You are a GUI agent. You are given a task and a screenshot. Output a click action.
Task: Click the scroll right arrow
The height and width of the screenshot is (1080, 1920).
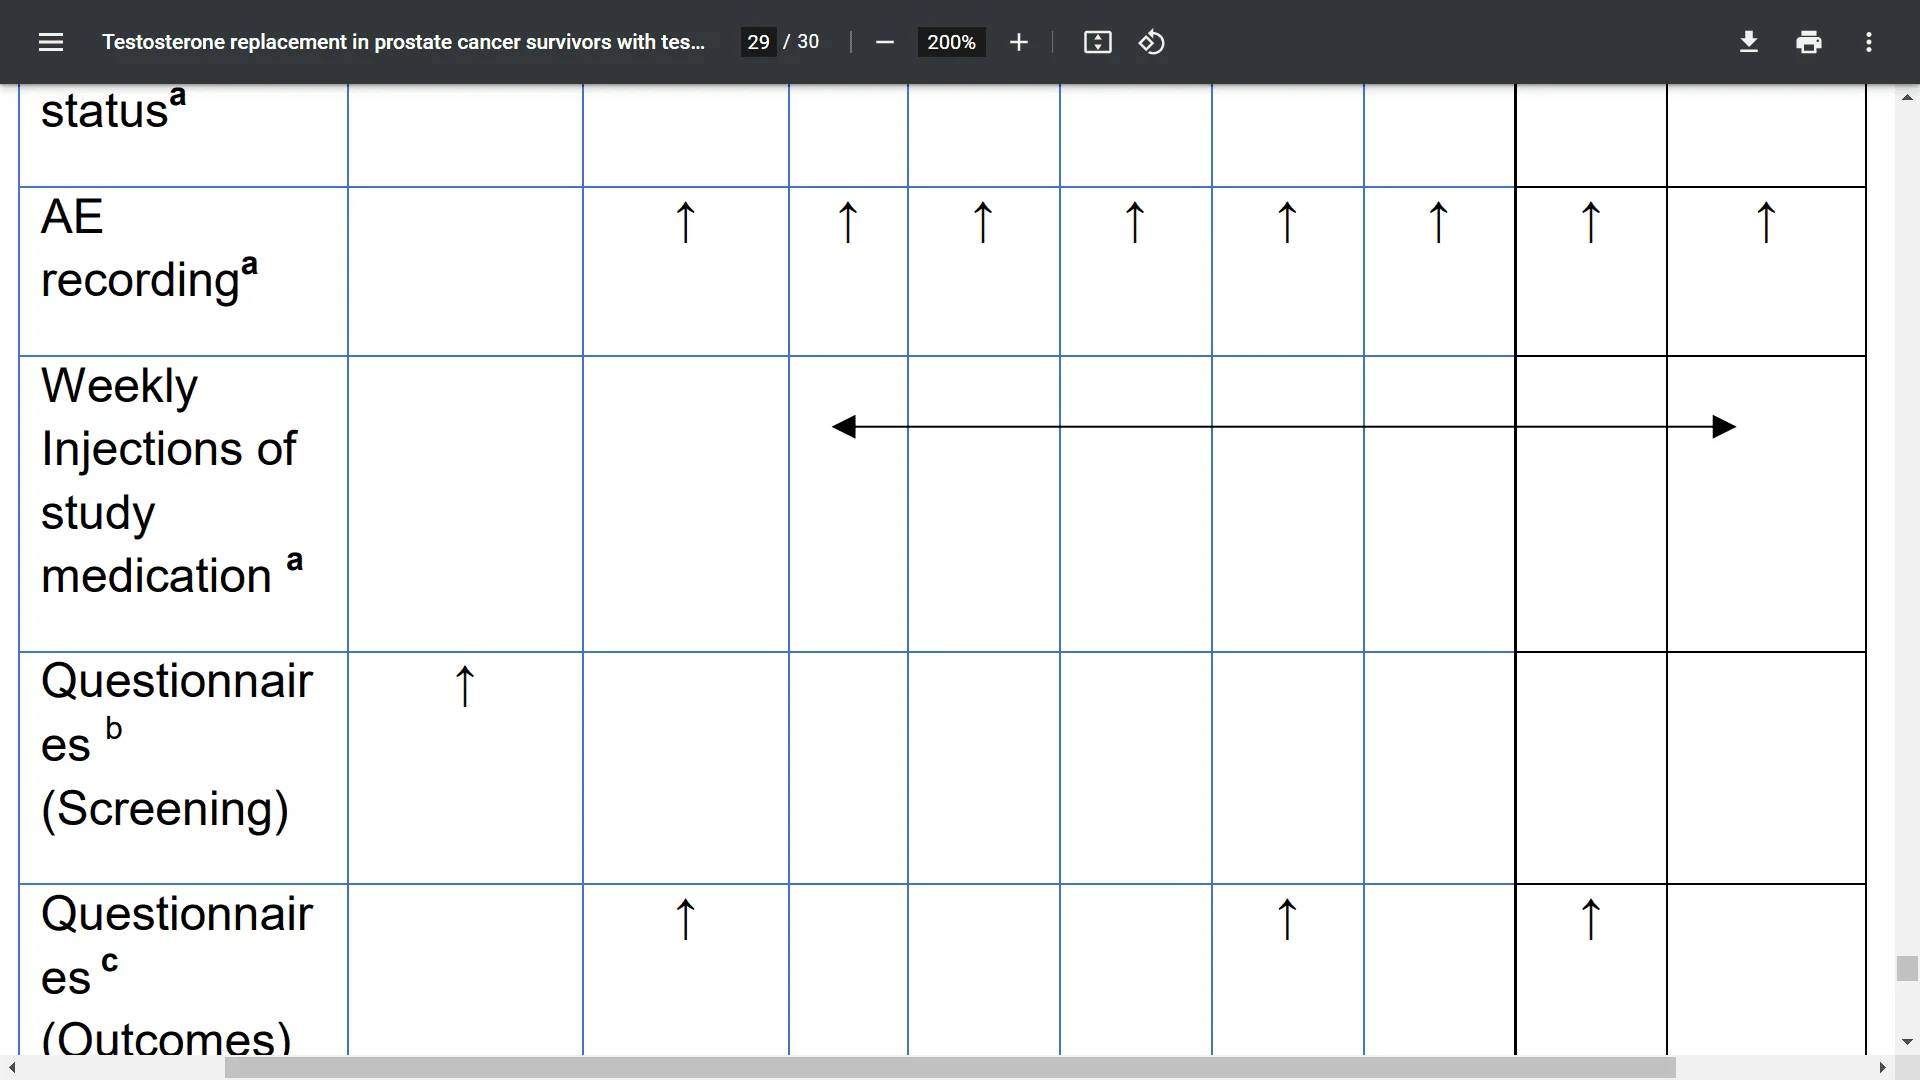tap(1882, 1068)
